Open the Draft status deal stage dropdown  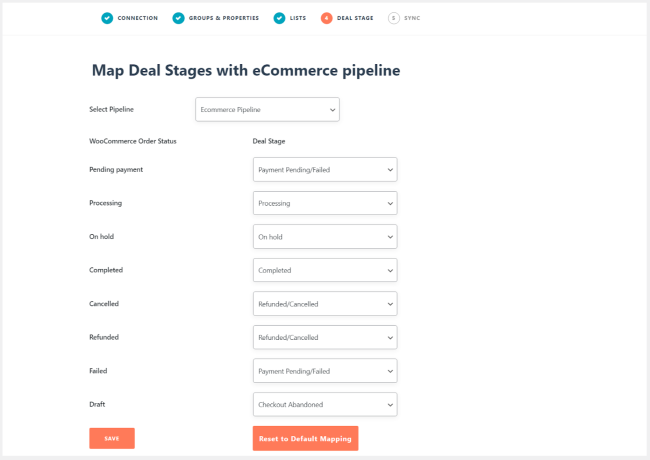(325, 404)
